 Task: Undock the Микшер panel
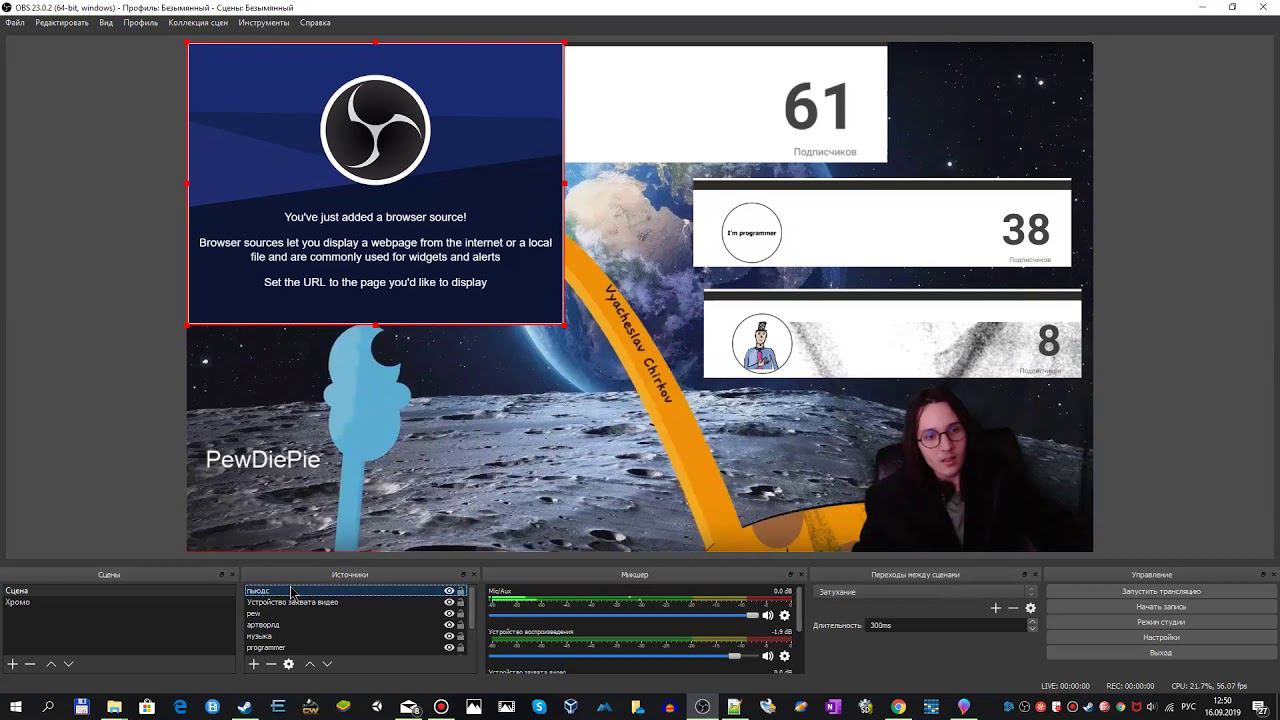pyautogui.click(x=789, y=575)
